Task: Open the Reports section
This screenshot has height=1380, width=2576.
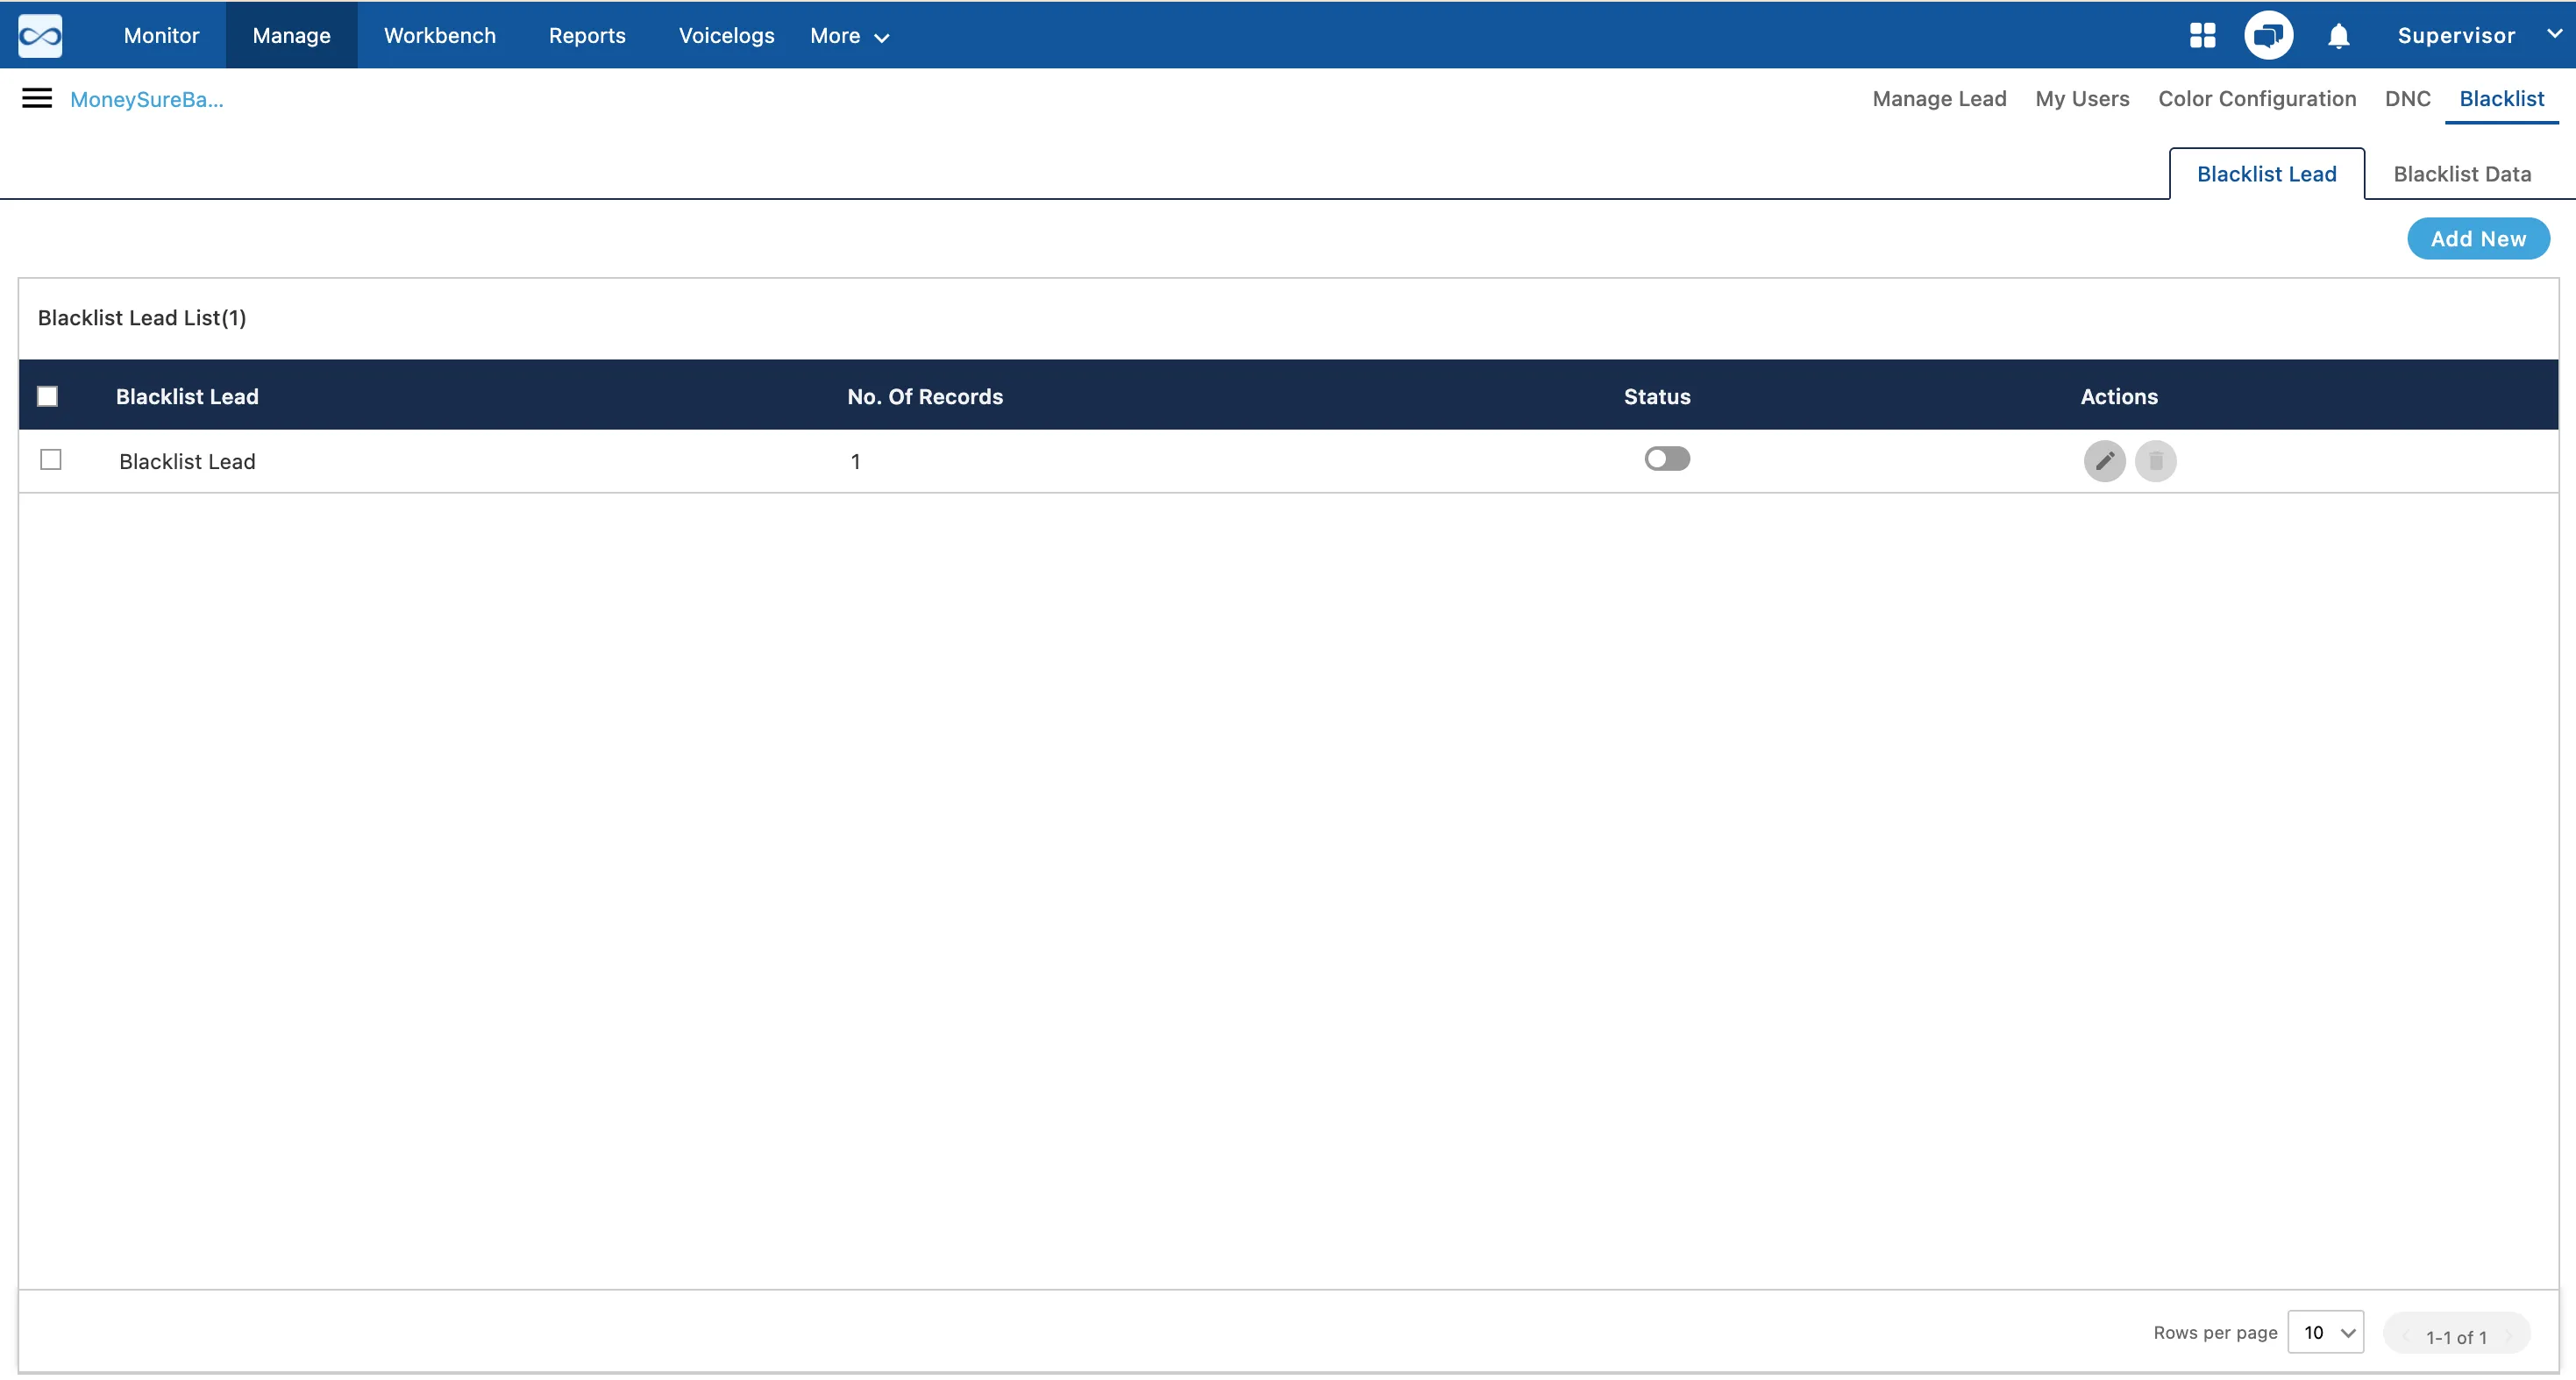Action: pos(587,36)
